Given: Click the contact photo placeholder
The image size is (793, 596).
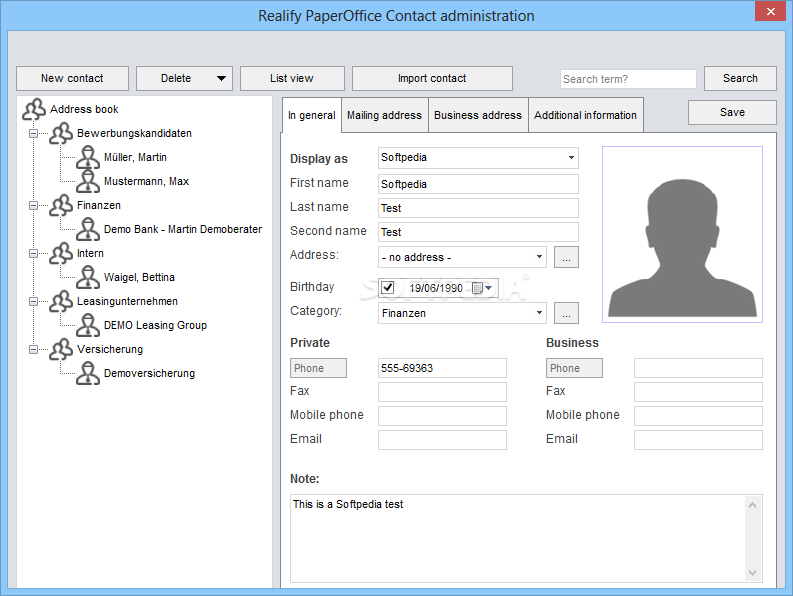Looking at the screenshot, I should click(x=682, y=234).
